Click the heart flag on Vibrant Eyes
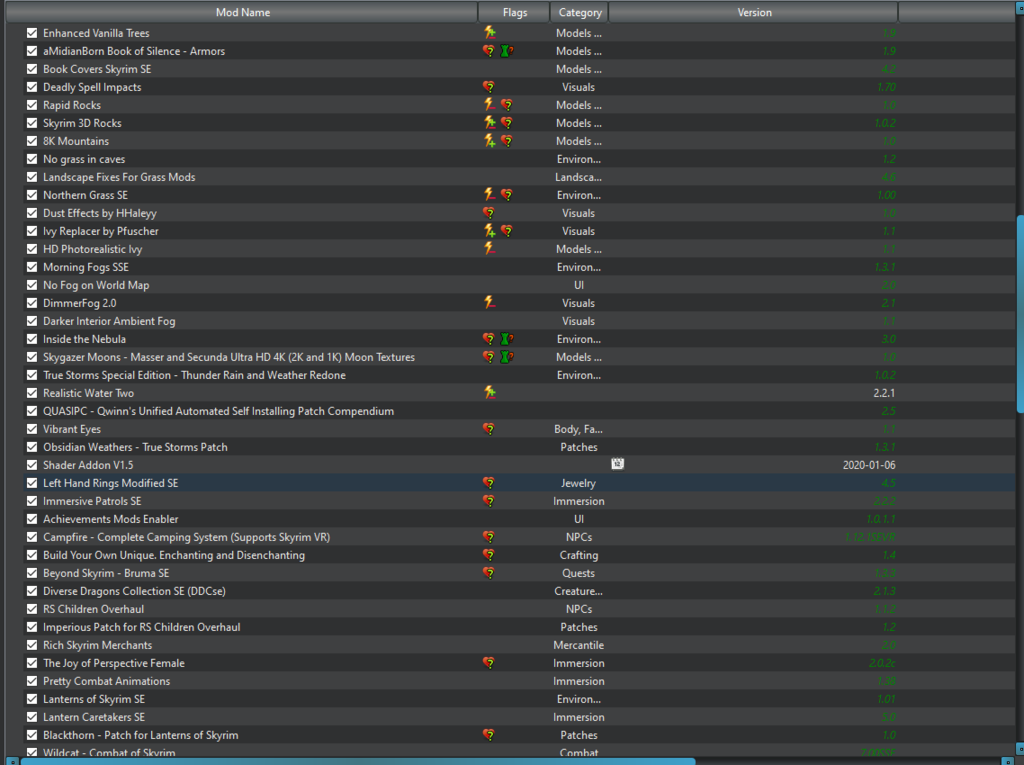The image size is (1024, 765). (489, 429)
